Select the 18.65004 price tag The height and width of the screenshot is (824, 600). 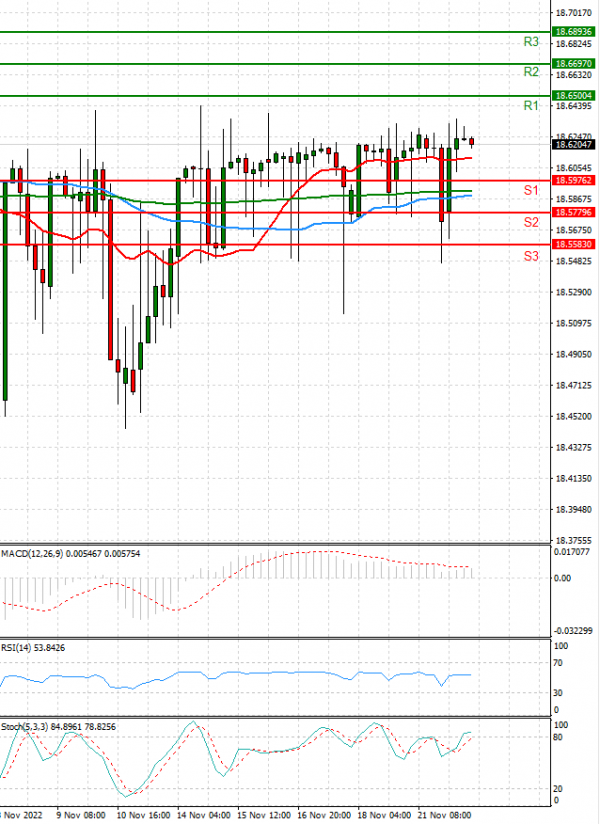pos(573,96)
